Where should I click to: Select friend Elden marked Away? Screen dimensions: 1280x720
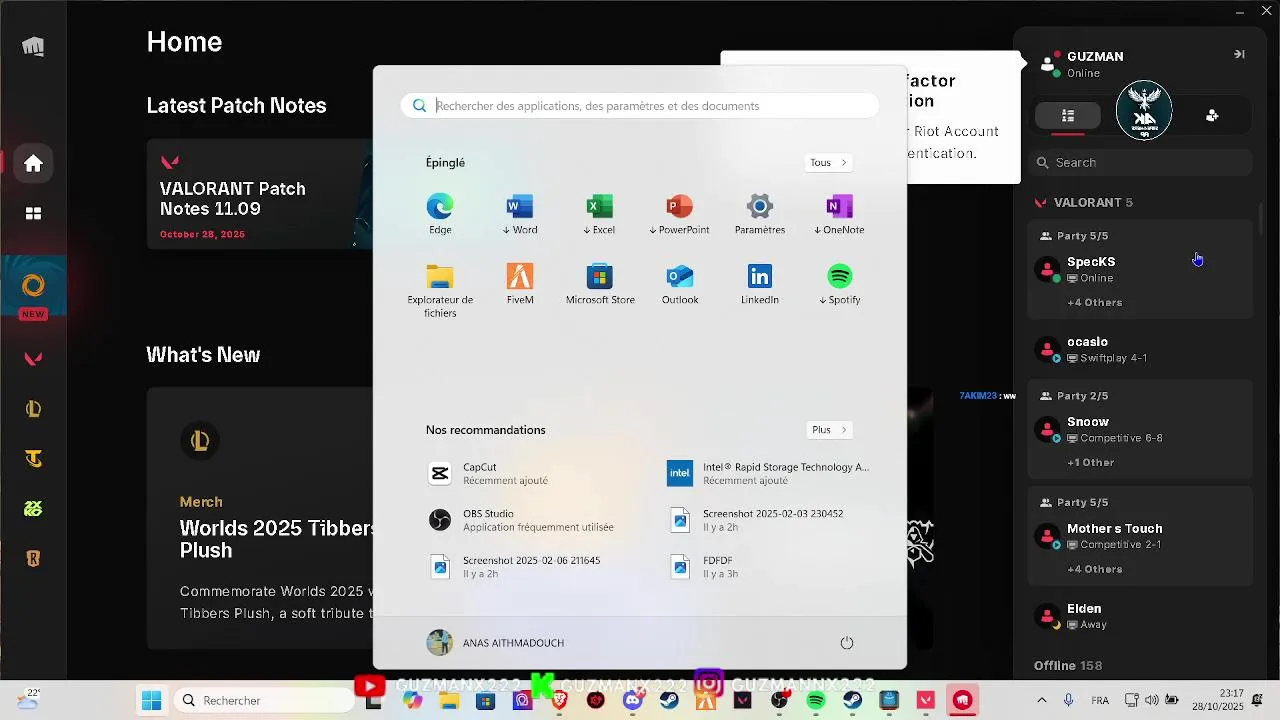click(x=1141, y=616)
